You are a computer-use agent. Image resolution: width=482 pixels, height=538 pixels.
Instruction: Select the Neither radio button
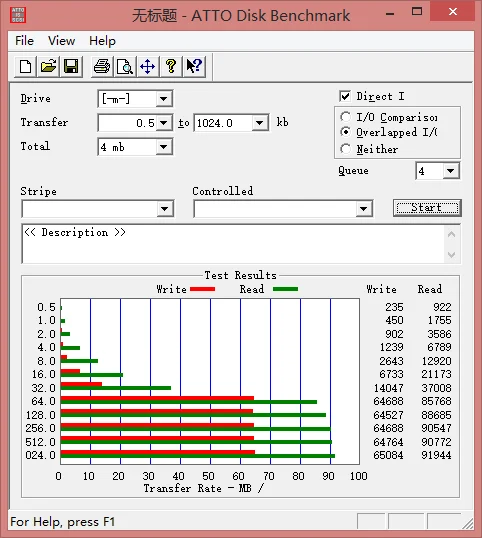pyautogui.click(x=345, y=149)
